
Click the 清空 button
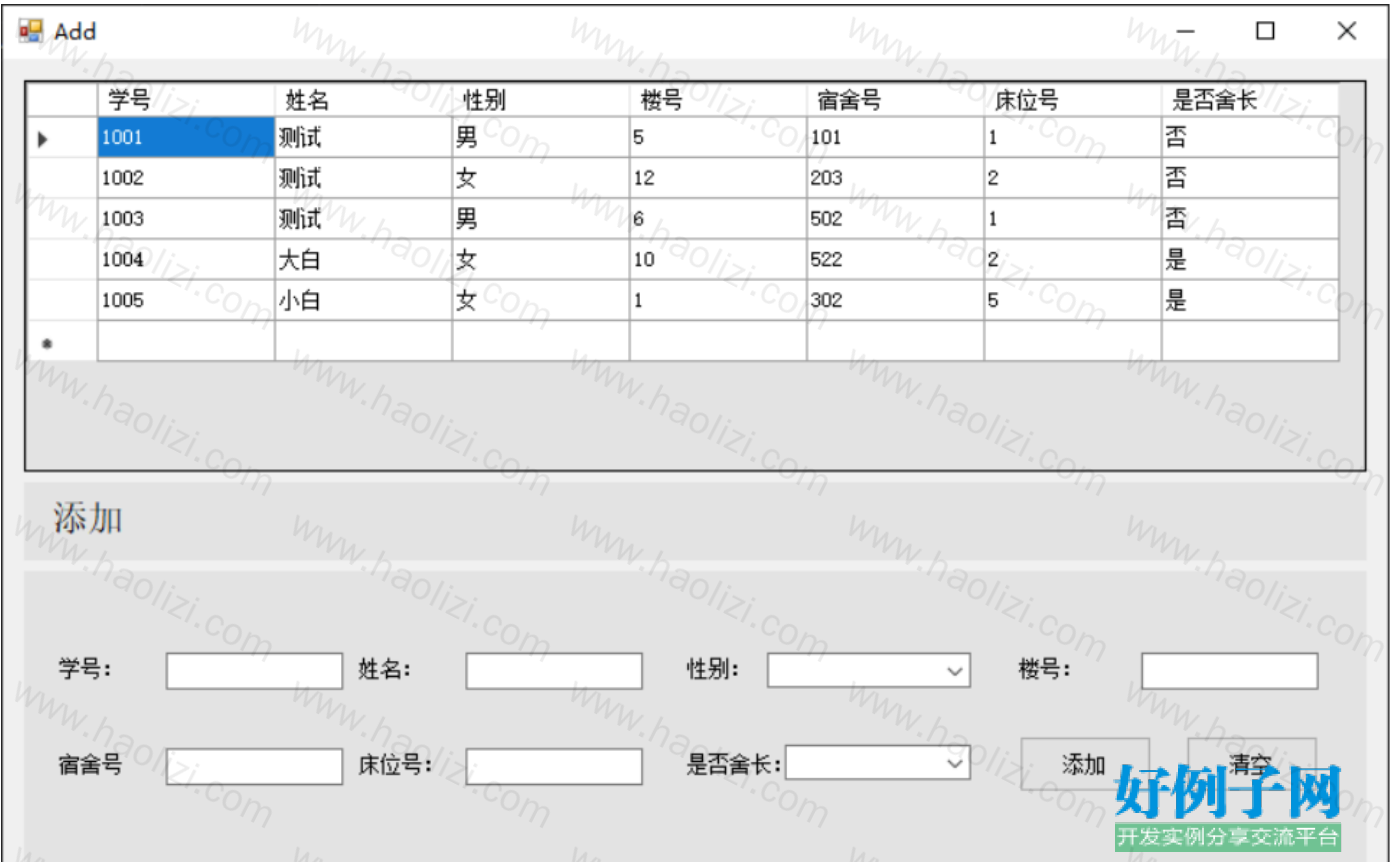click(x=1251, y=765)
